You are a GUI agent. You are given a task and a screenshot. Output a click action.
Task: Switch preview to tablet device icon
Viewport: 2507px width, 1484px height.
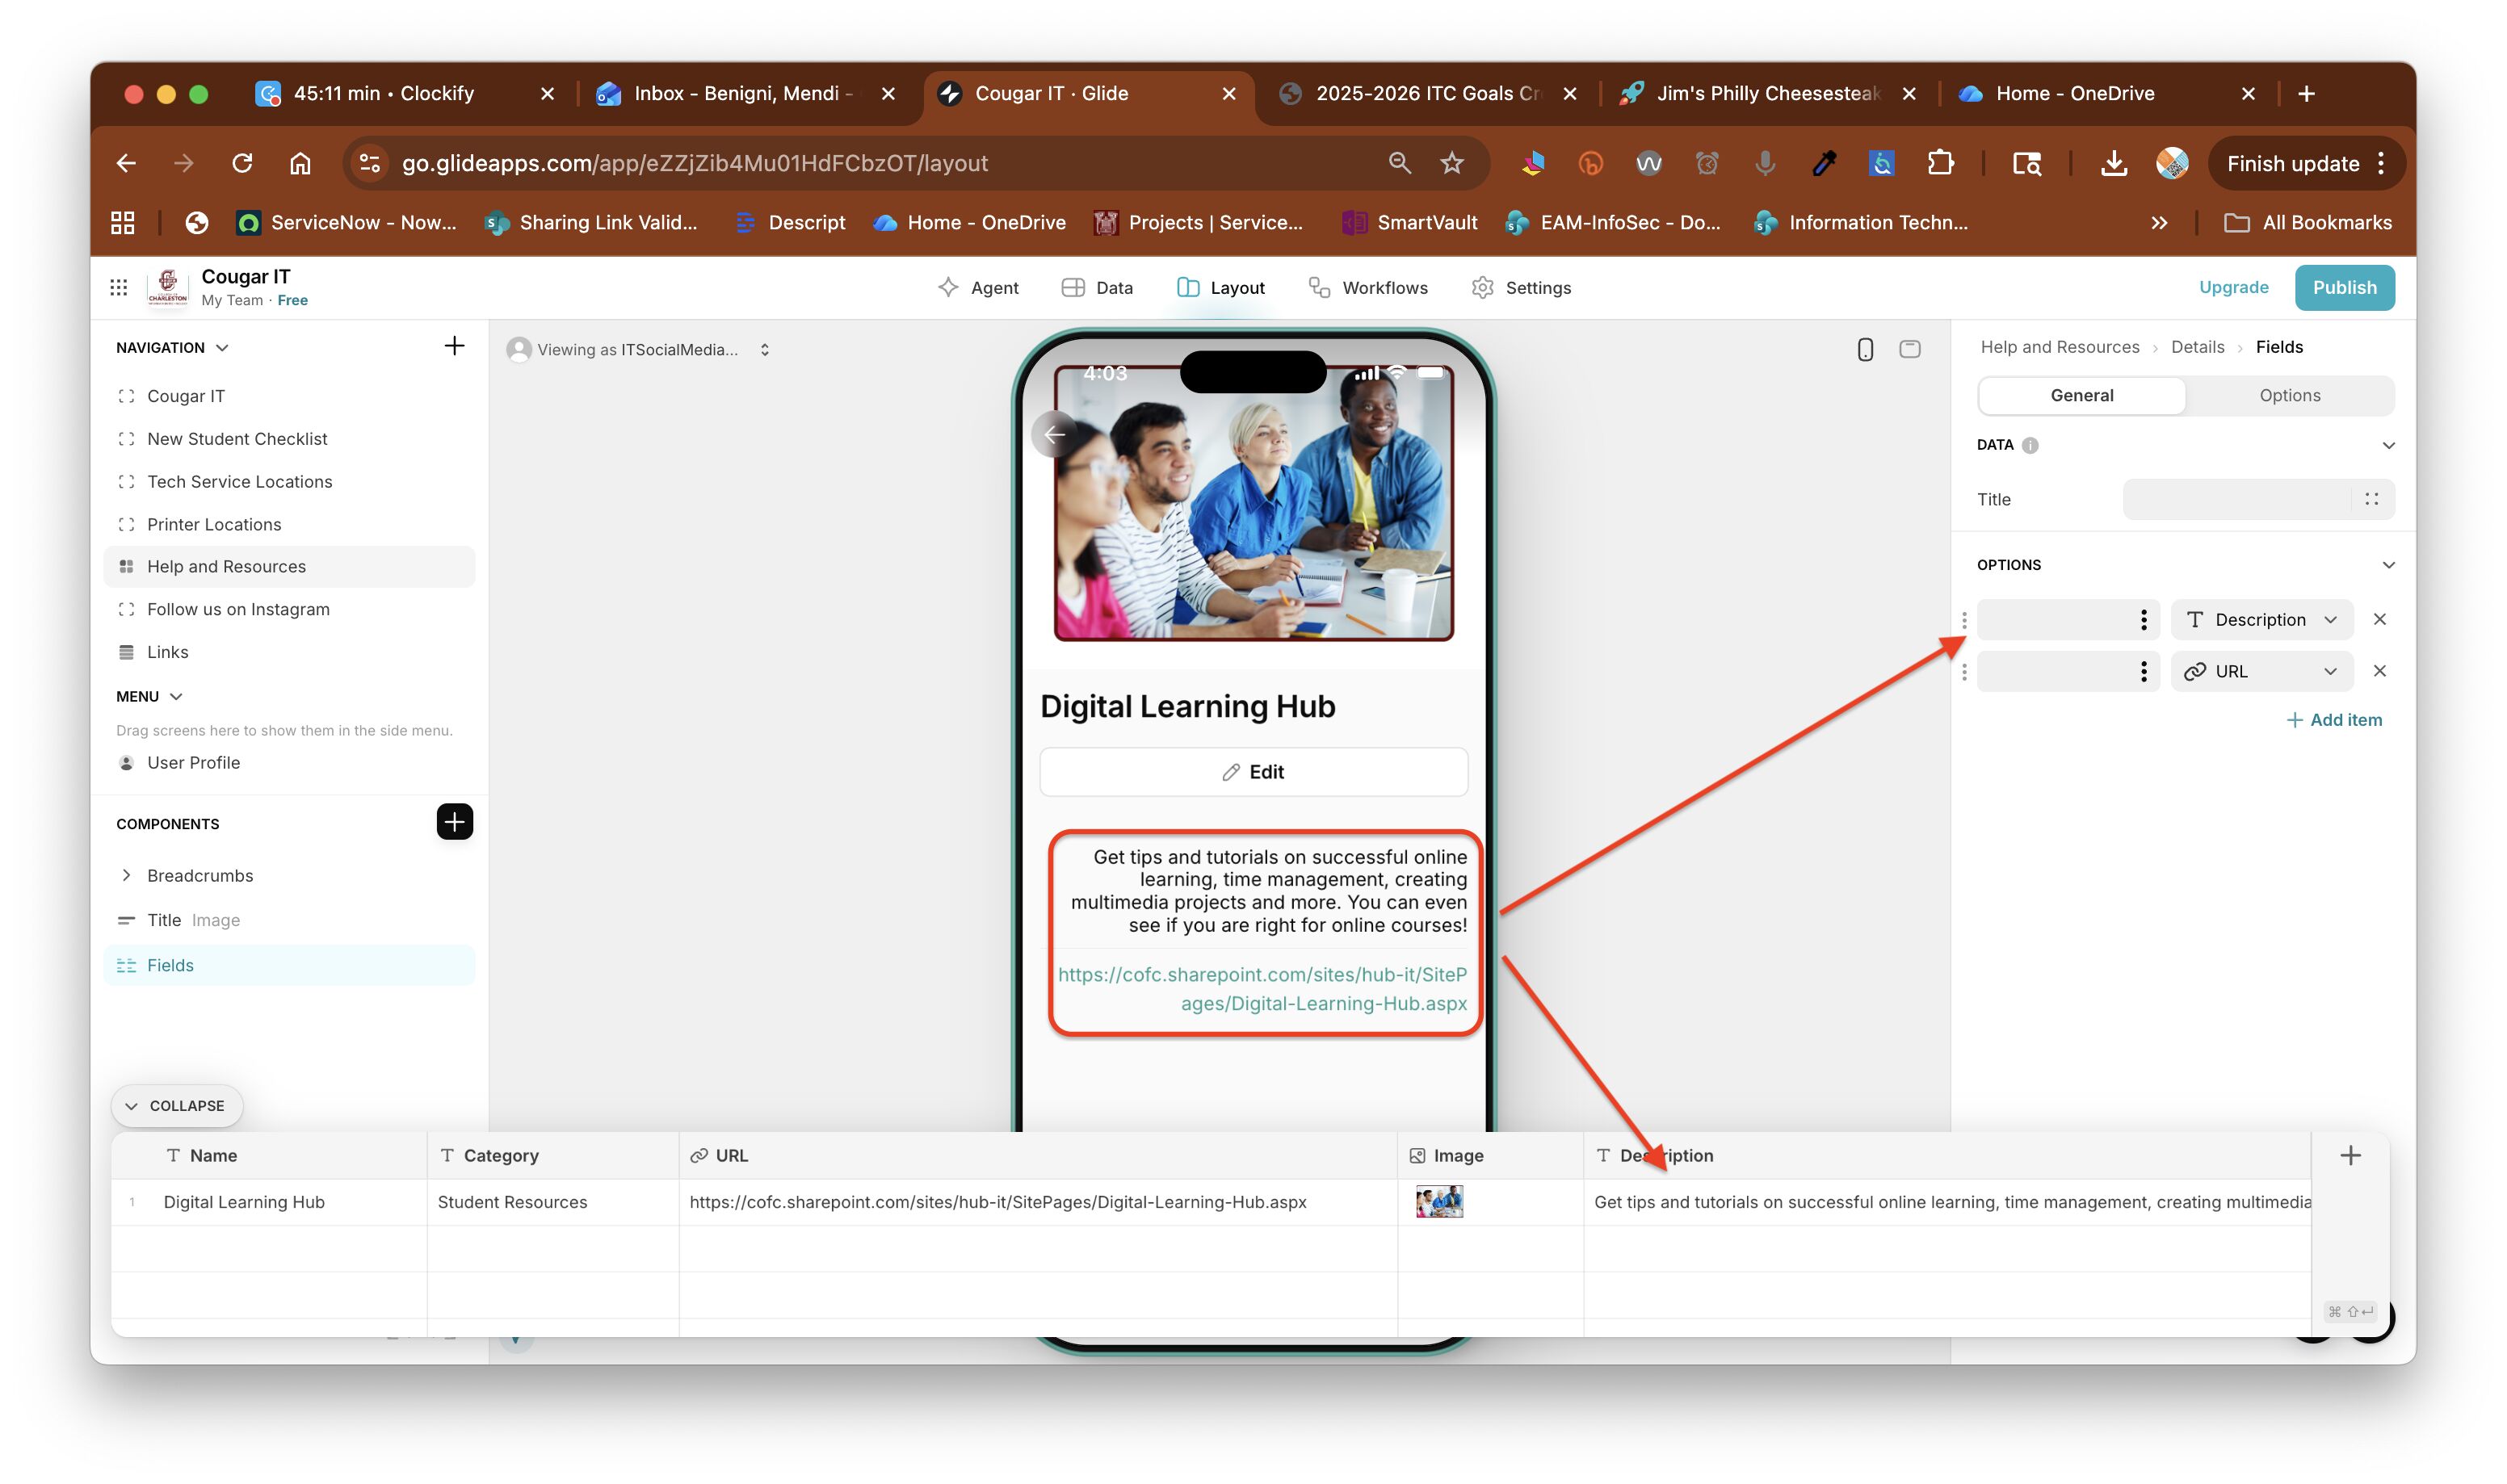click(x=1909, y=349)
